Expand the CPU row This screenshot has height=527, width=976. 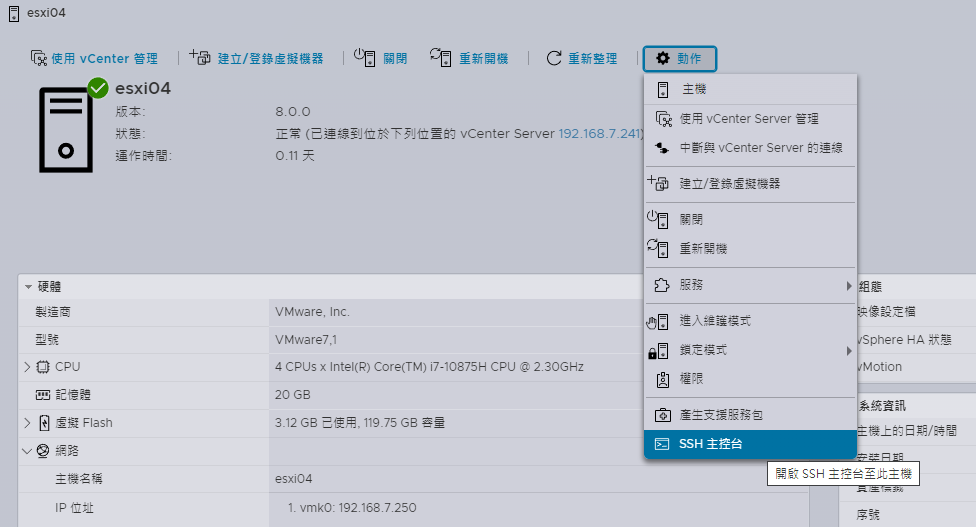point(27,367)
